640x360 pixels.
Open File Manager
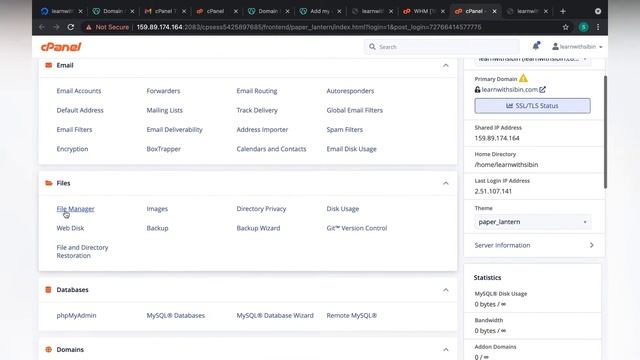tap(76, 209)
